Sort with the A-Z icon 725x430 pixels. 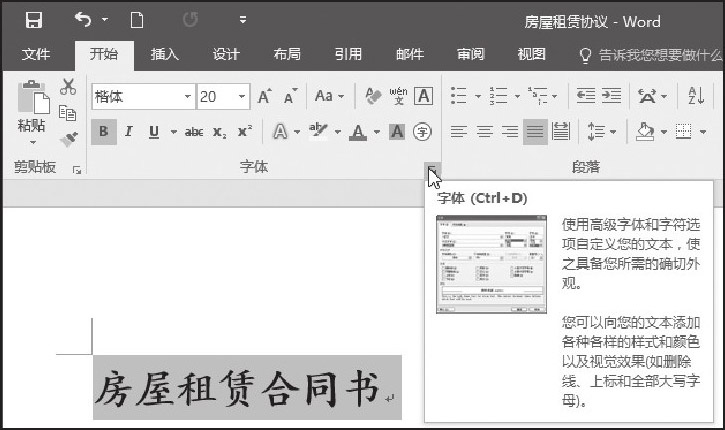[696, 96]
